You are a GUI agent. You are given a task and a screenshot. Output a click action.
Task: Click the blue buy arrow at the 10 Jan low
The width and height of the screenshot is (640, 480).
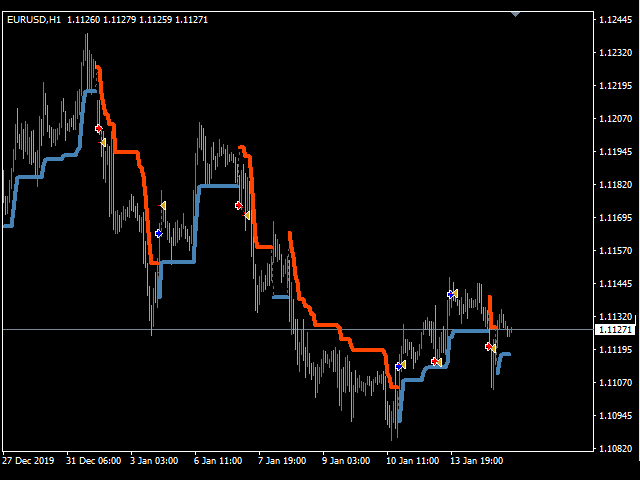click(398, 367)
